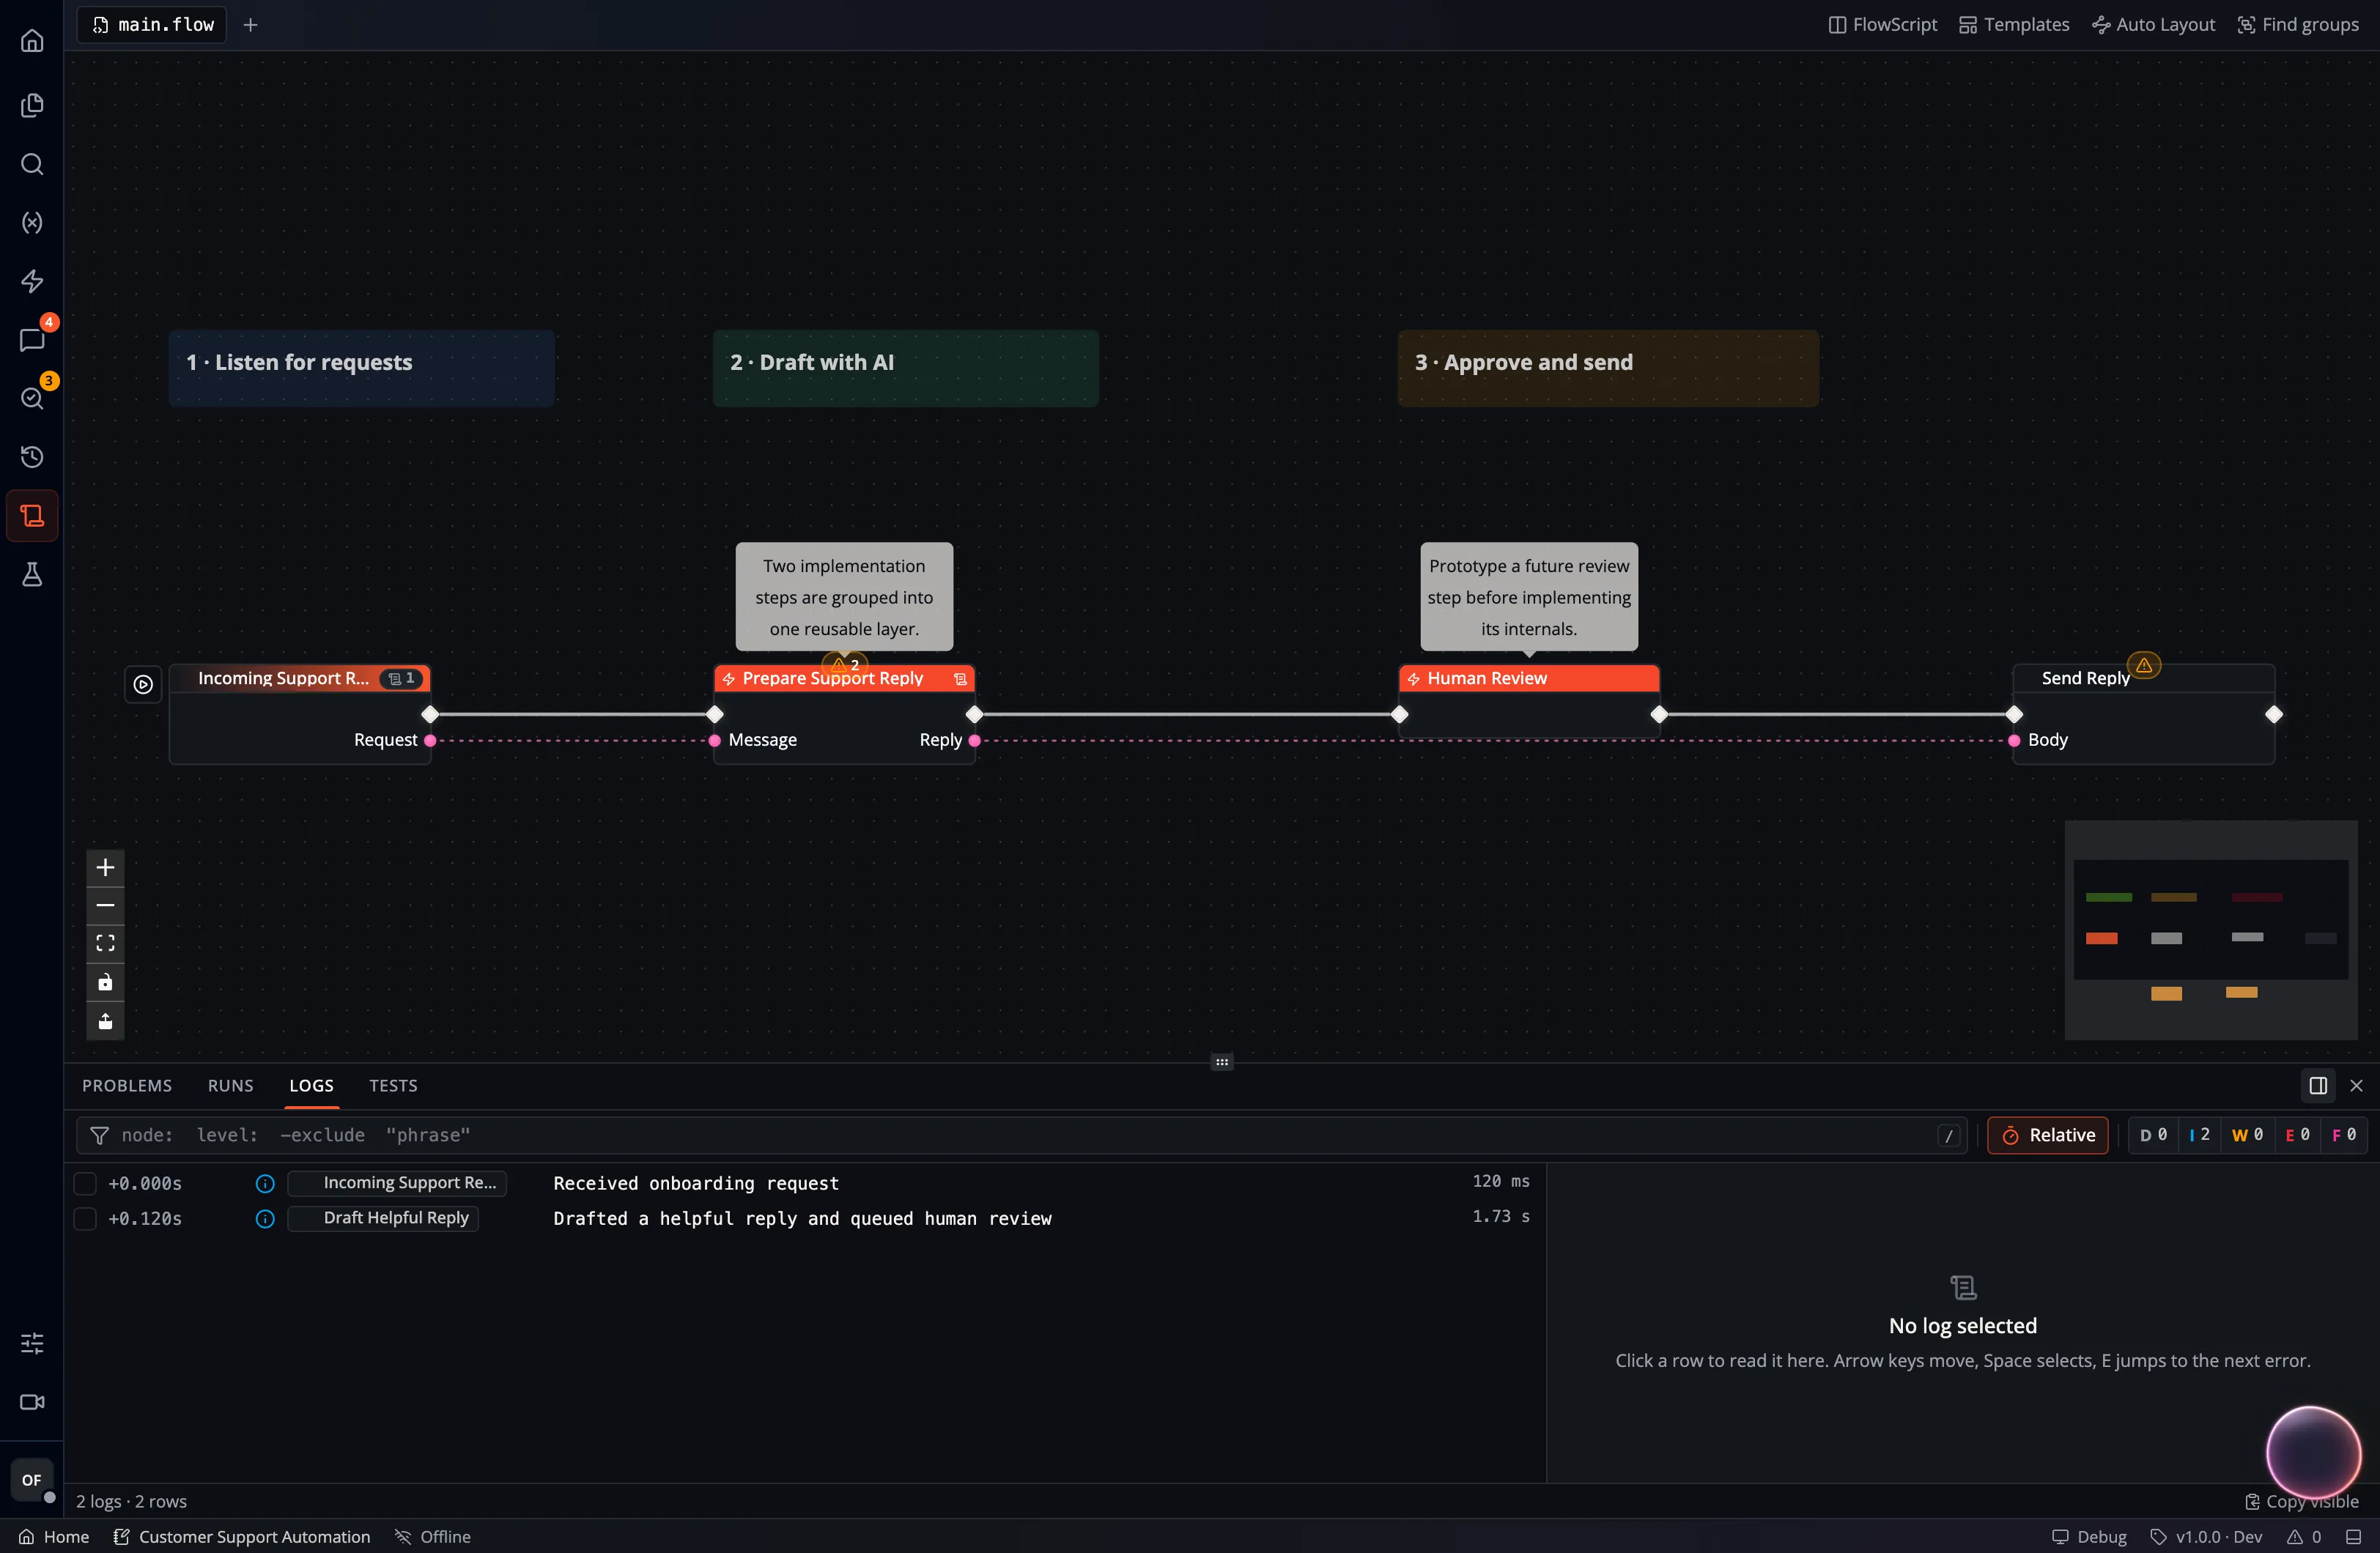Toggle the log detail split panel icon

(2318, 1085)
